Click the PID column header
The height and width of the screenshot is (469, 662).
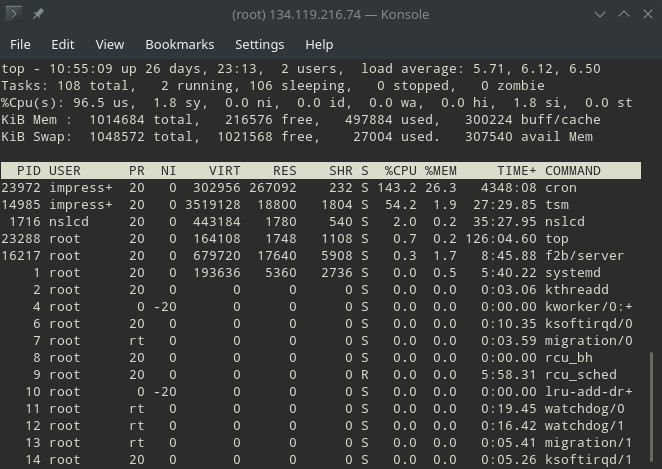[x=29, y=171]
